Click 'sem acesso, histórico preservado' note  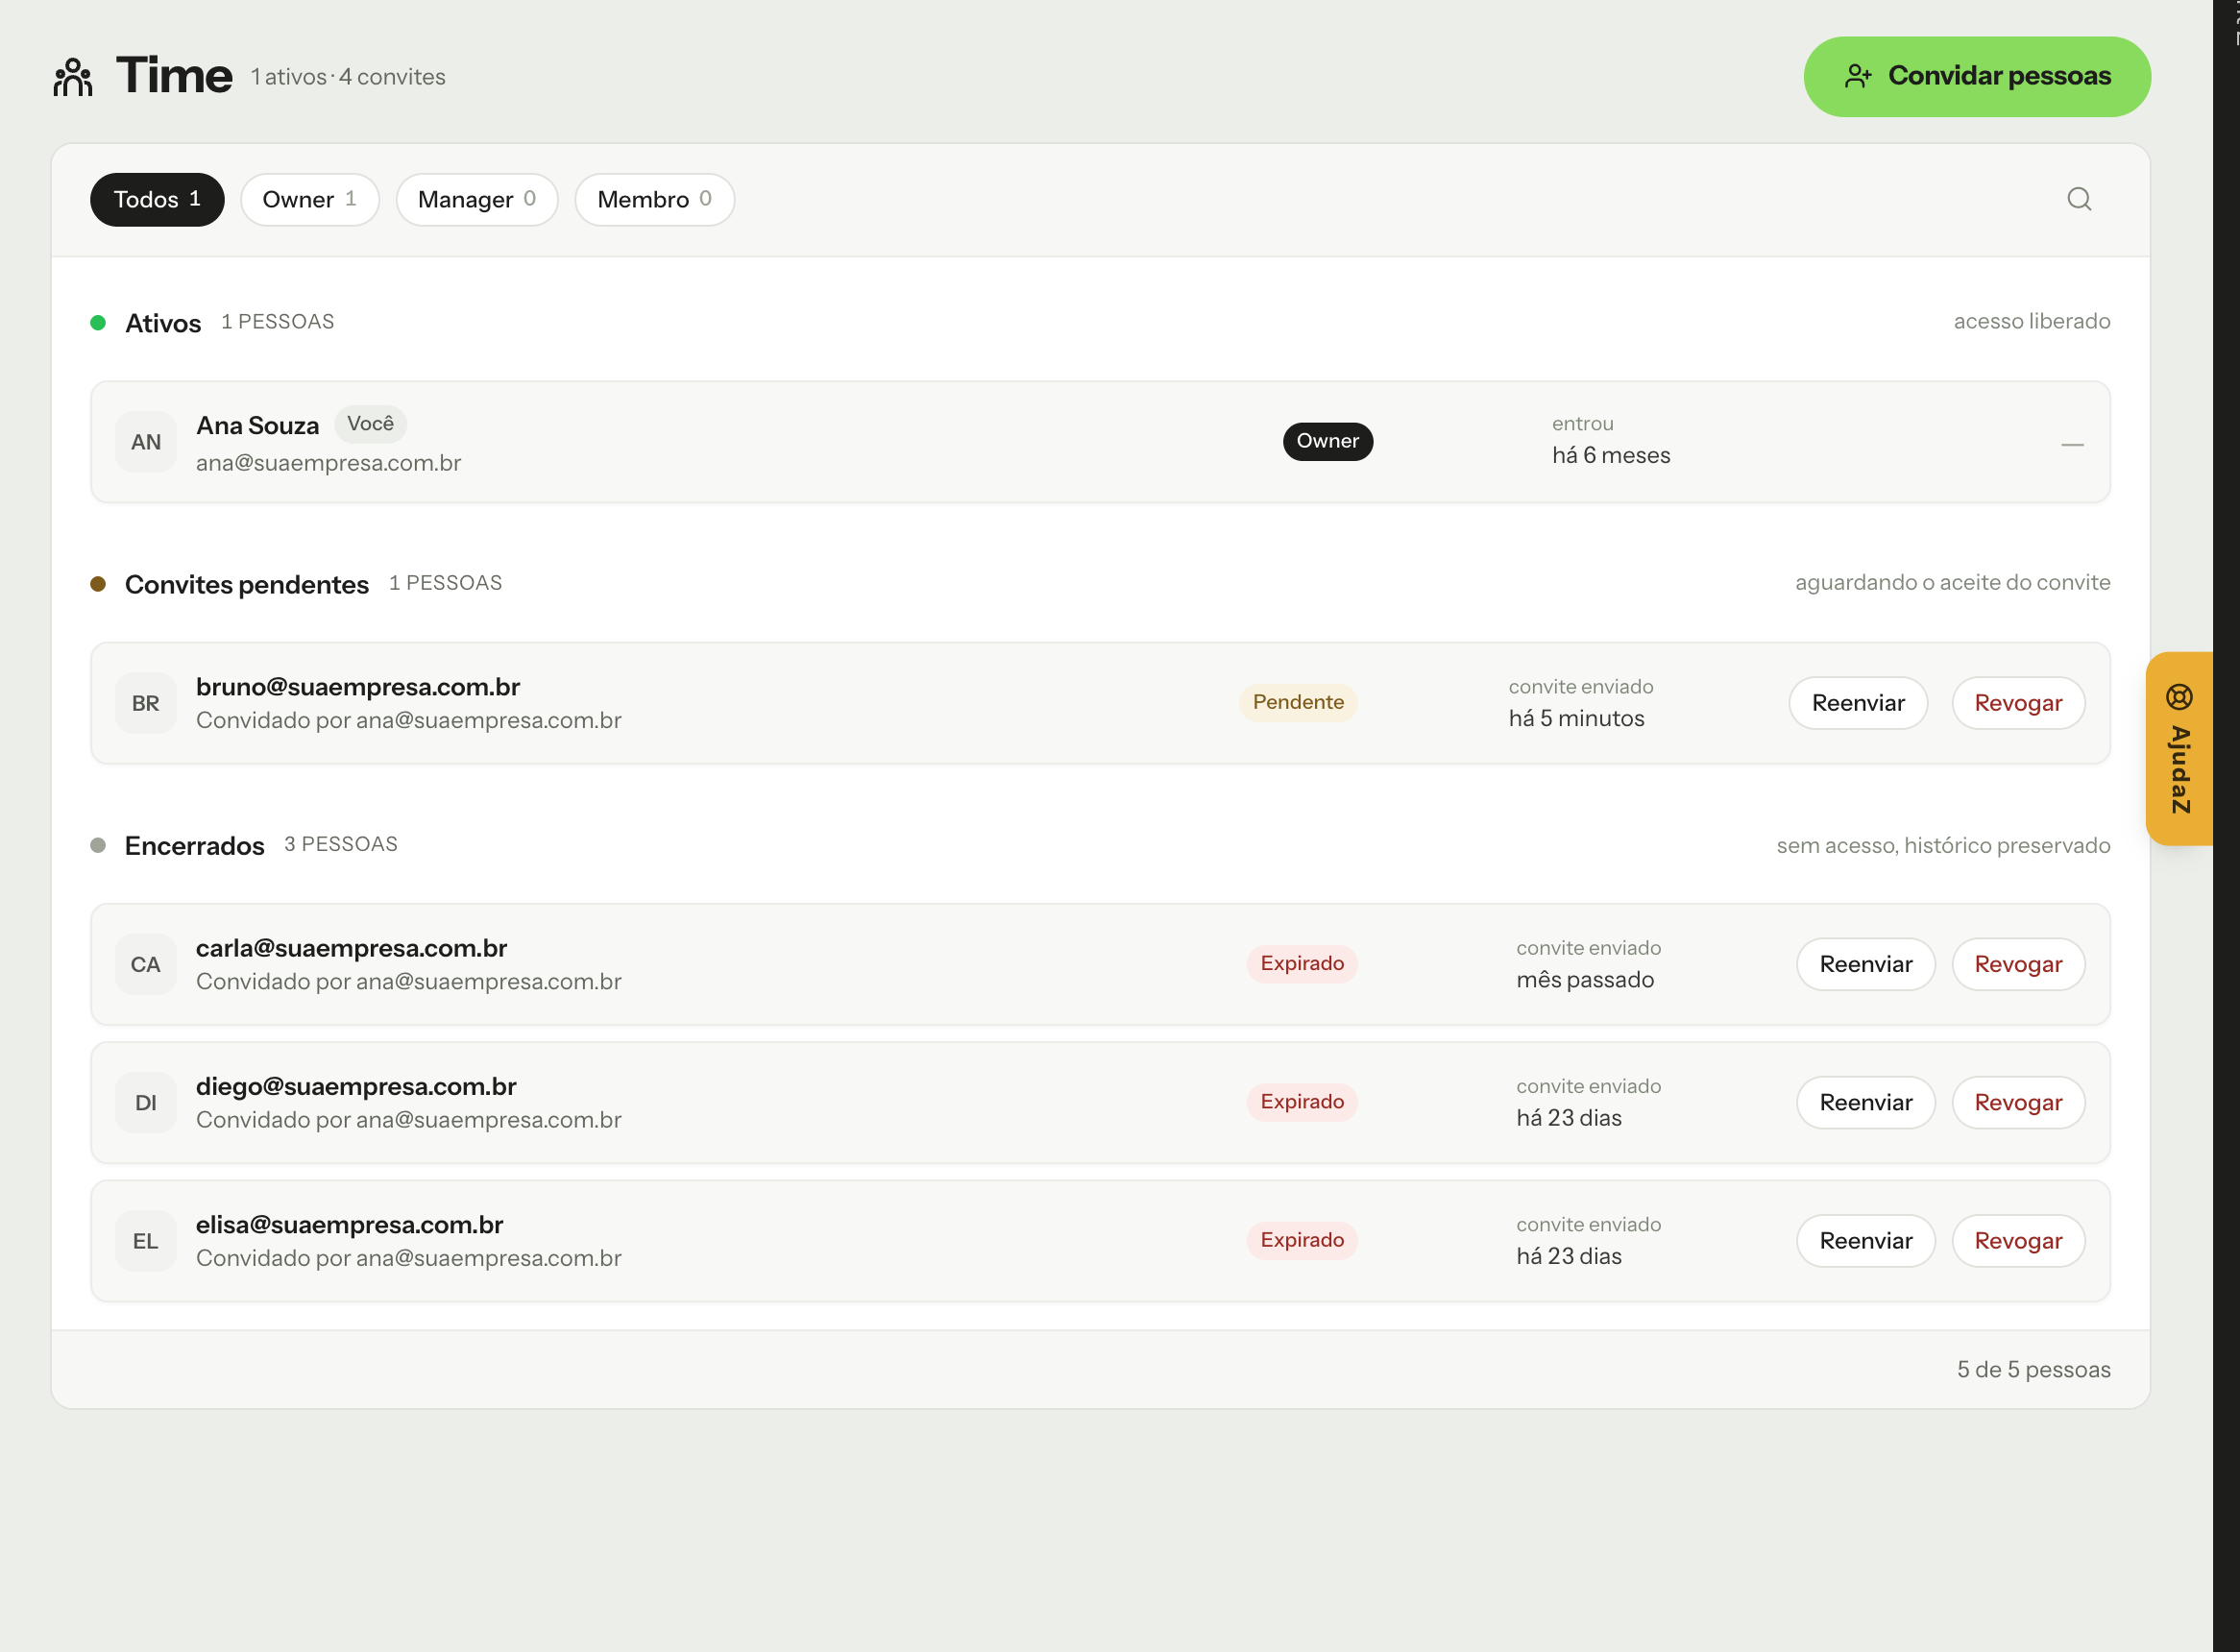[1943, 846]
